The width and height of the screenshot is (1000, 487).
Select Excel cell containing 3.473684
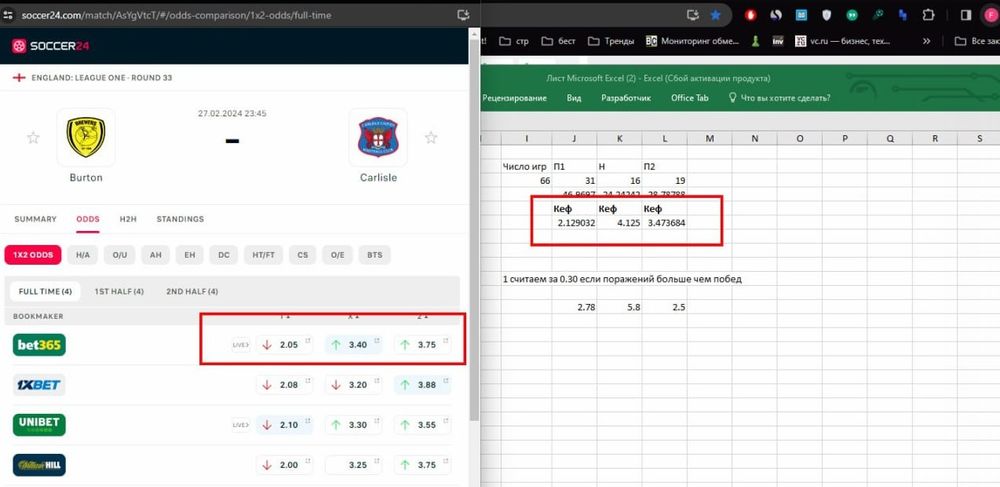(x=665, y=223)
